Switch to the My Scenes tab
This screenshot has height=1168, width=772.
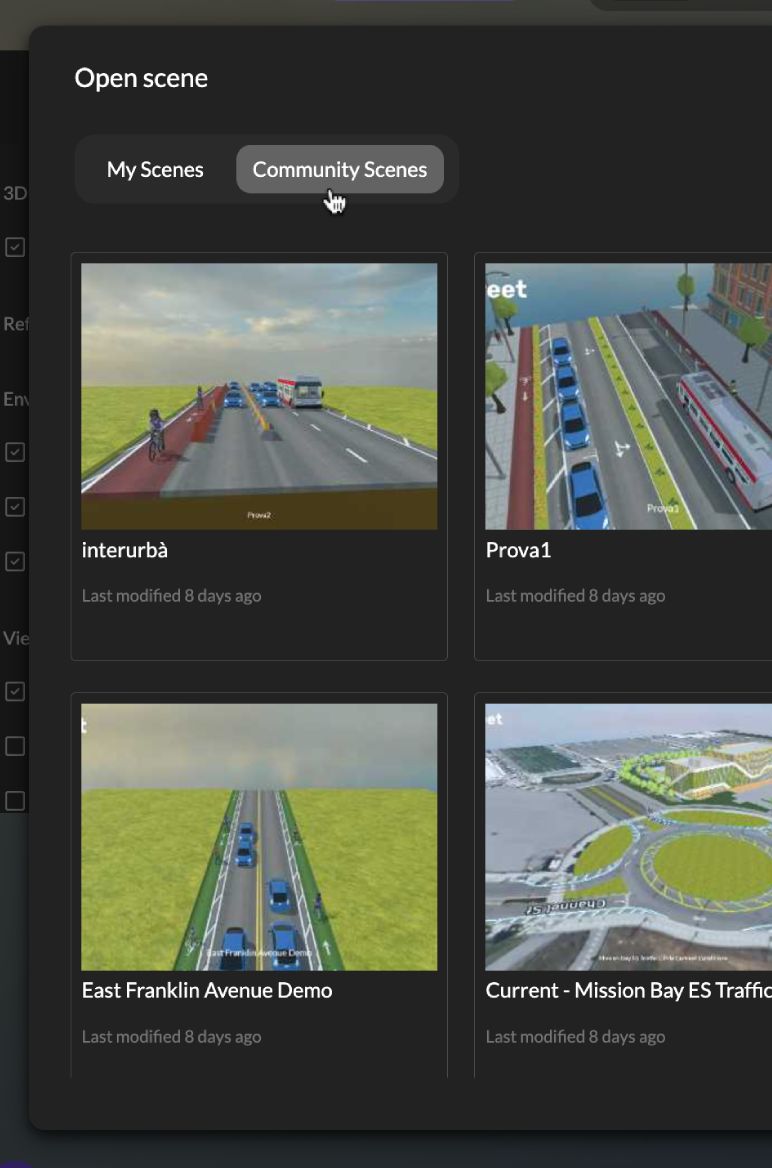click(x=155, y=170)
